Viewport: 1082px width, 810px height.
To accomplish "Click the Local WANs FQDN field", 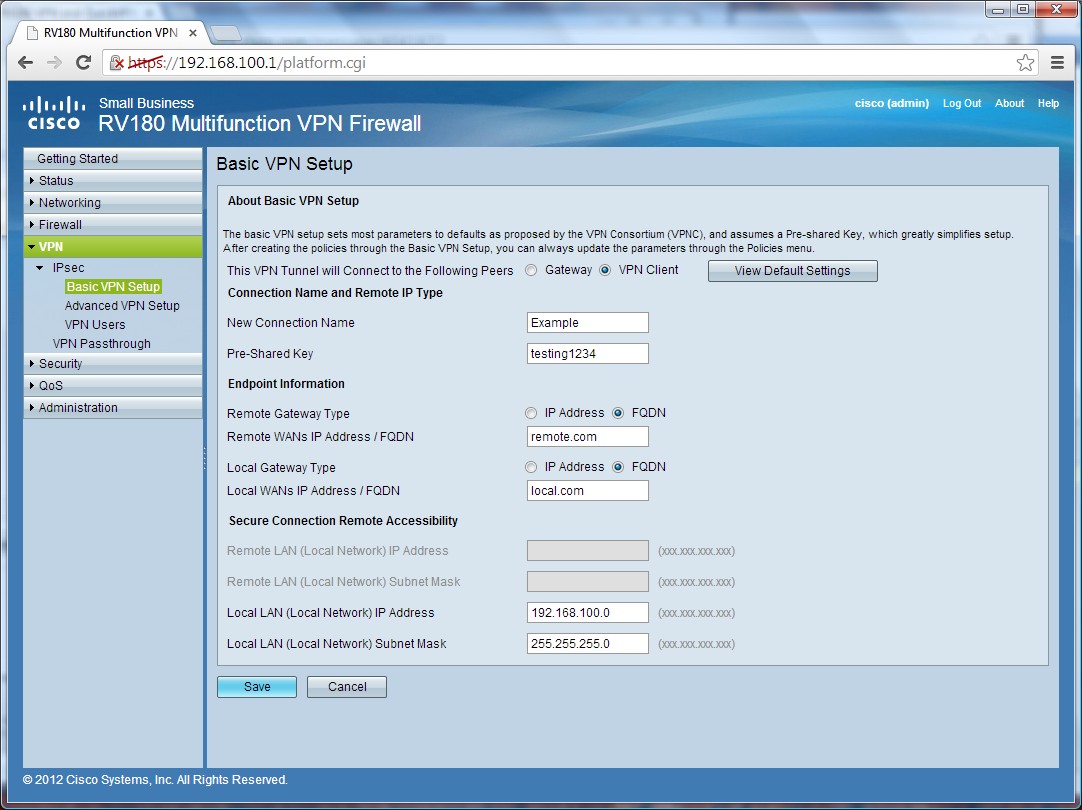I will coord(588,491).
